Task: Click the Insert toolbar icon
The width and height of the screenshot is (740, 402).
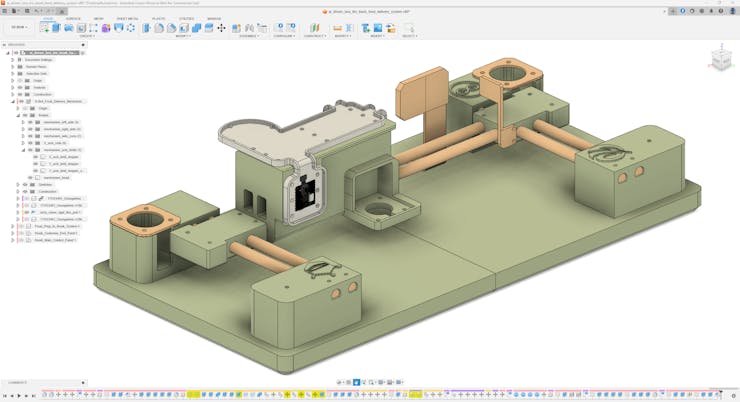Action: pyautogui.click(x=366, y=28)
